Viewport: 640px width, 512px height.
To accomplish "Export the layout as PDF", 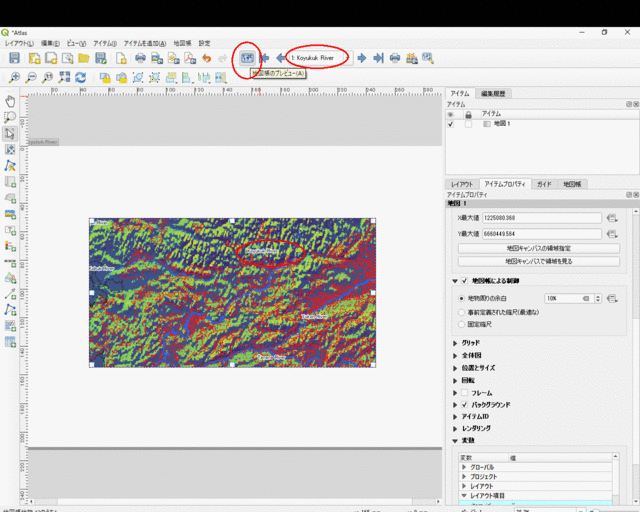I will point(190,58).
